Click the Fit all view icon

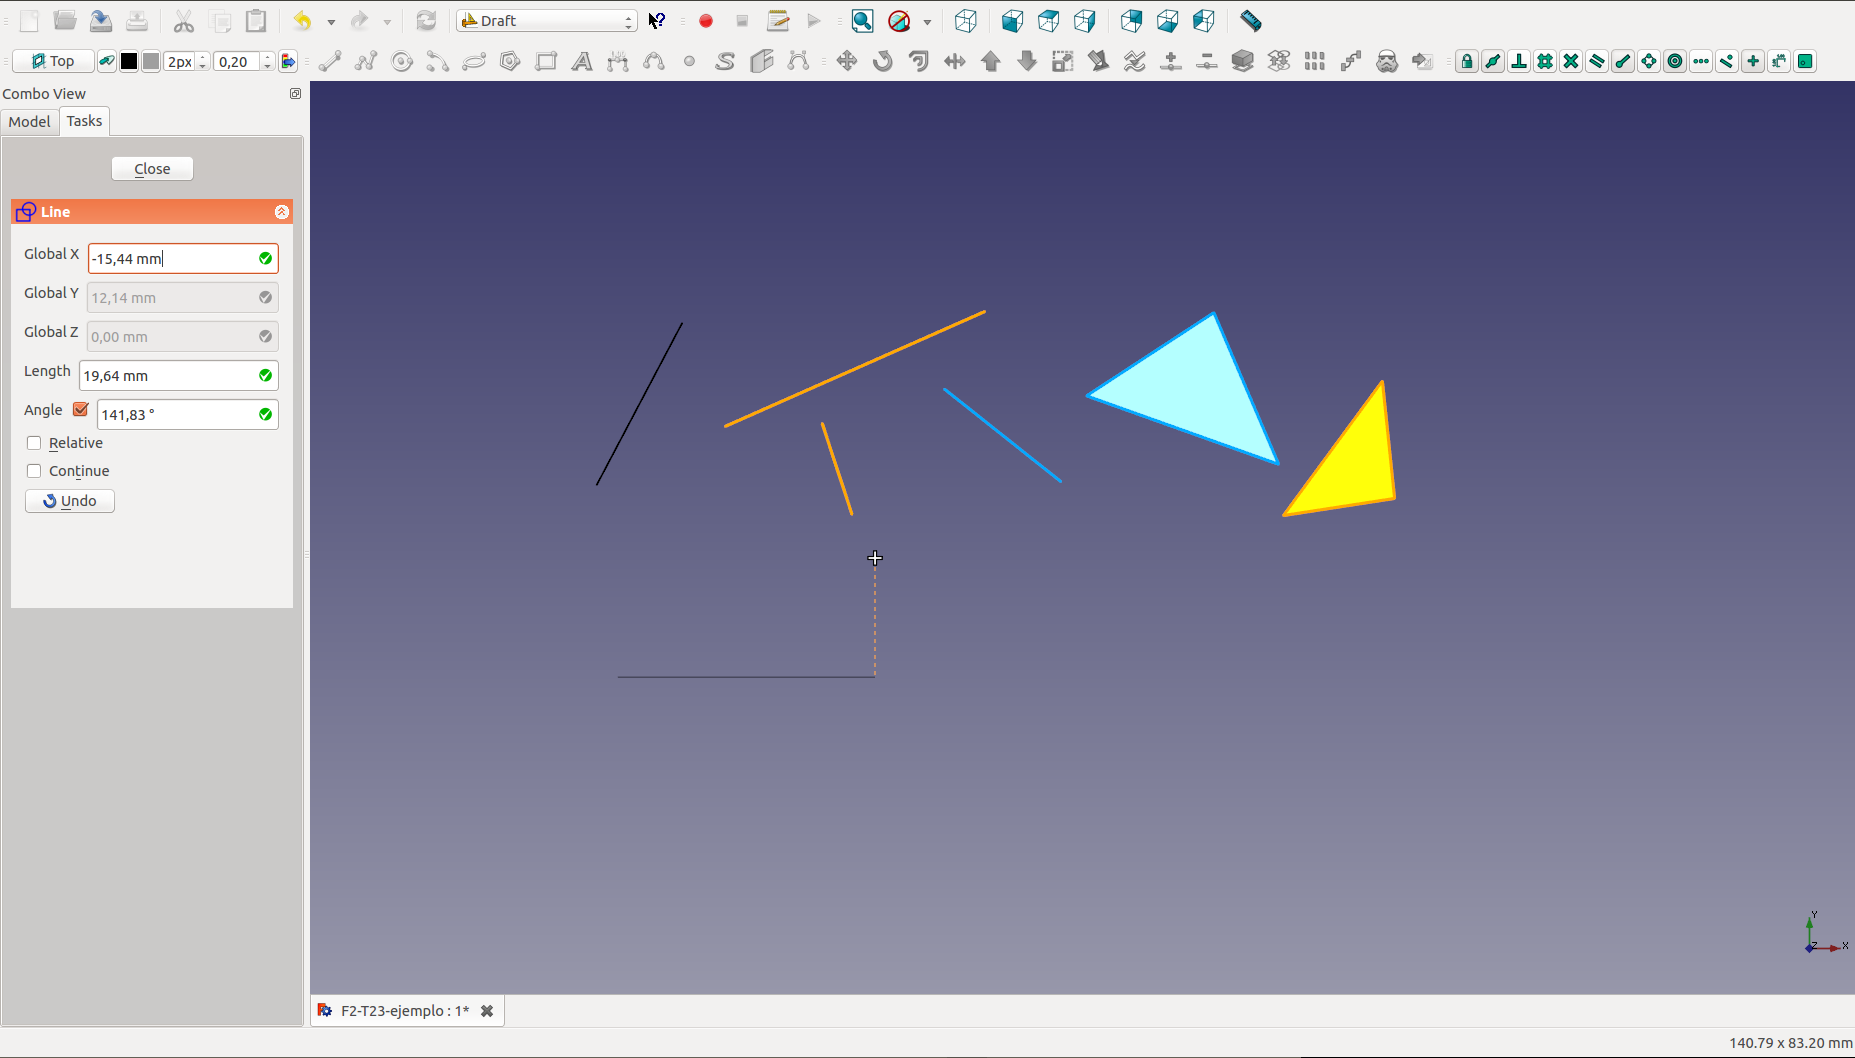862,21
